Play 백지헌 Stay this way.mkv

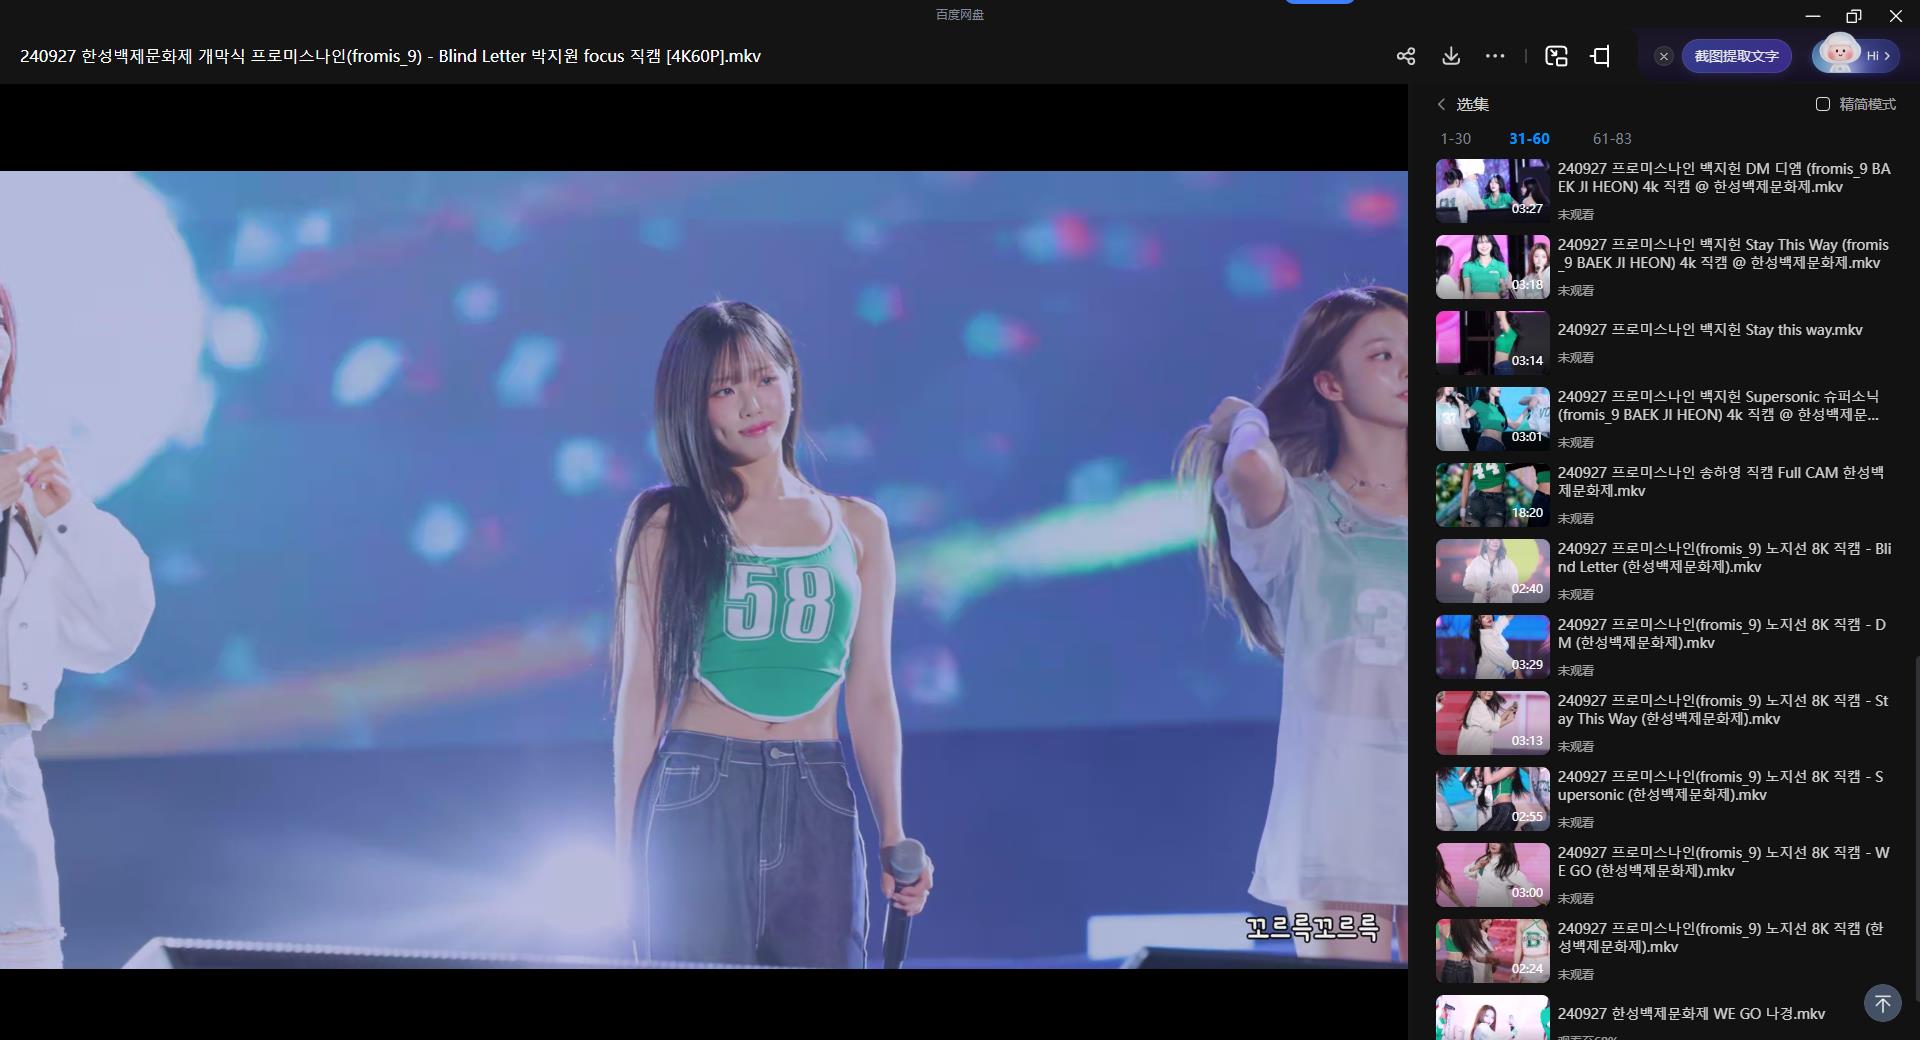click(1709, 330)
